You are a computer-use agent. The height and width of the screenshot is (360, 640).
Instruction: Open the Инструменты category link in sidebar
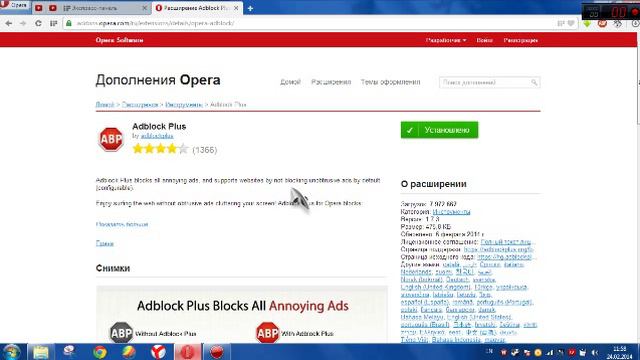tap(451, 212)
